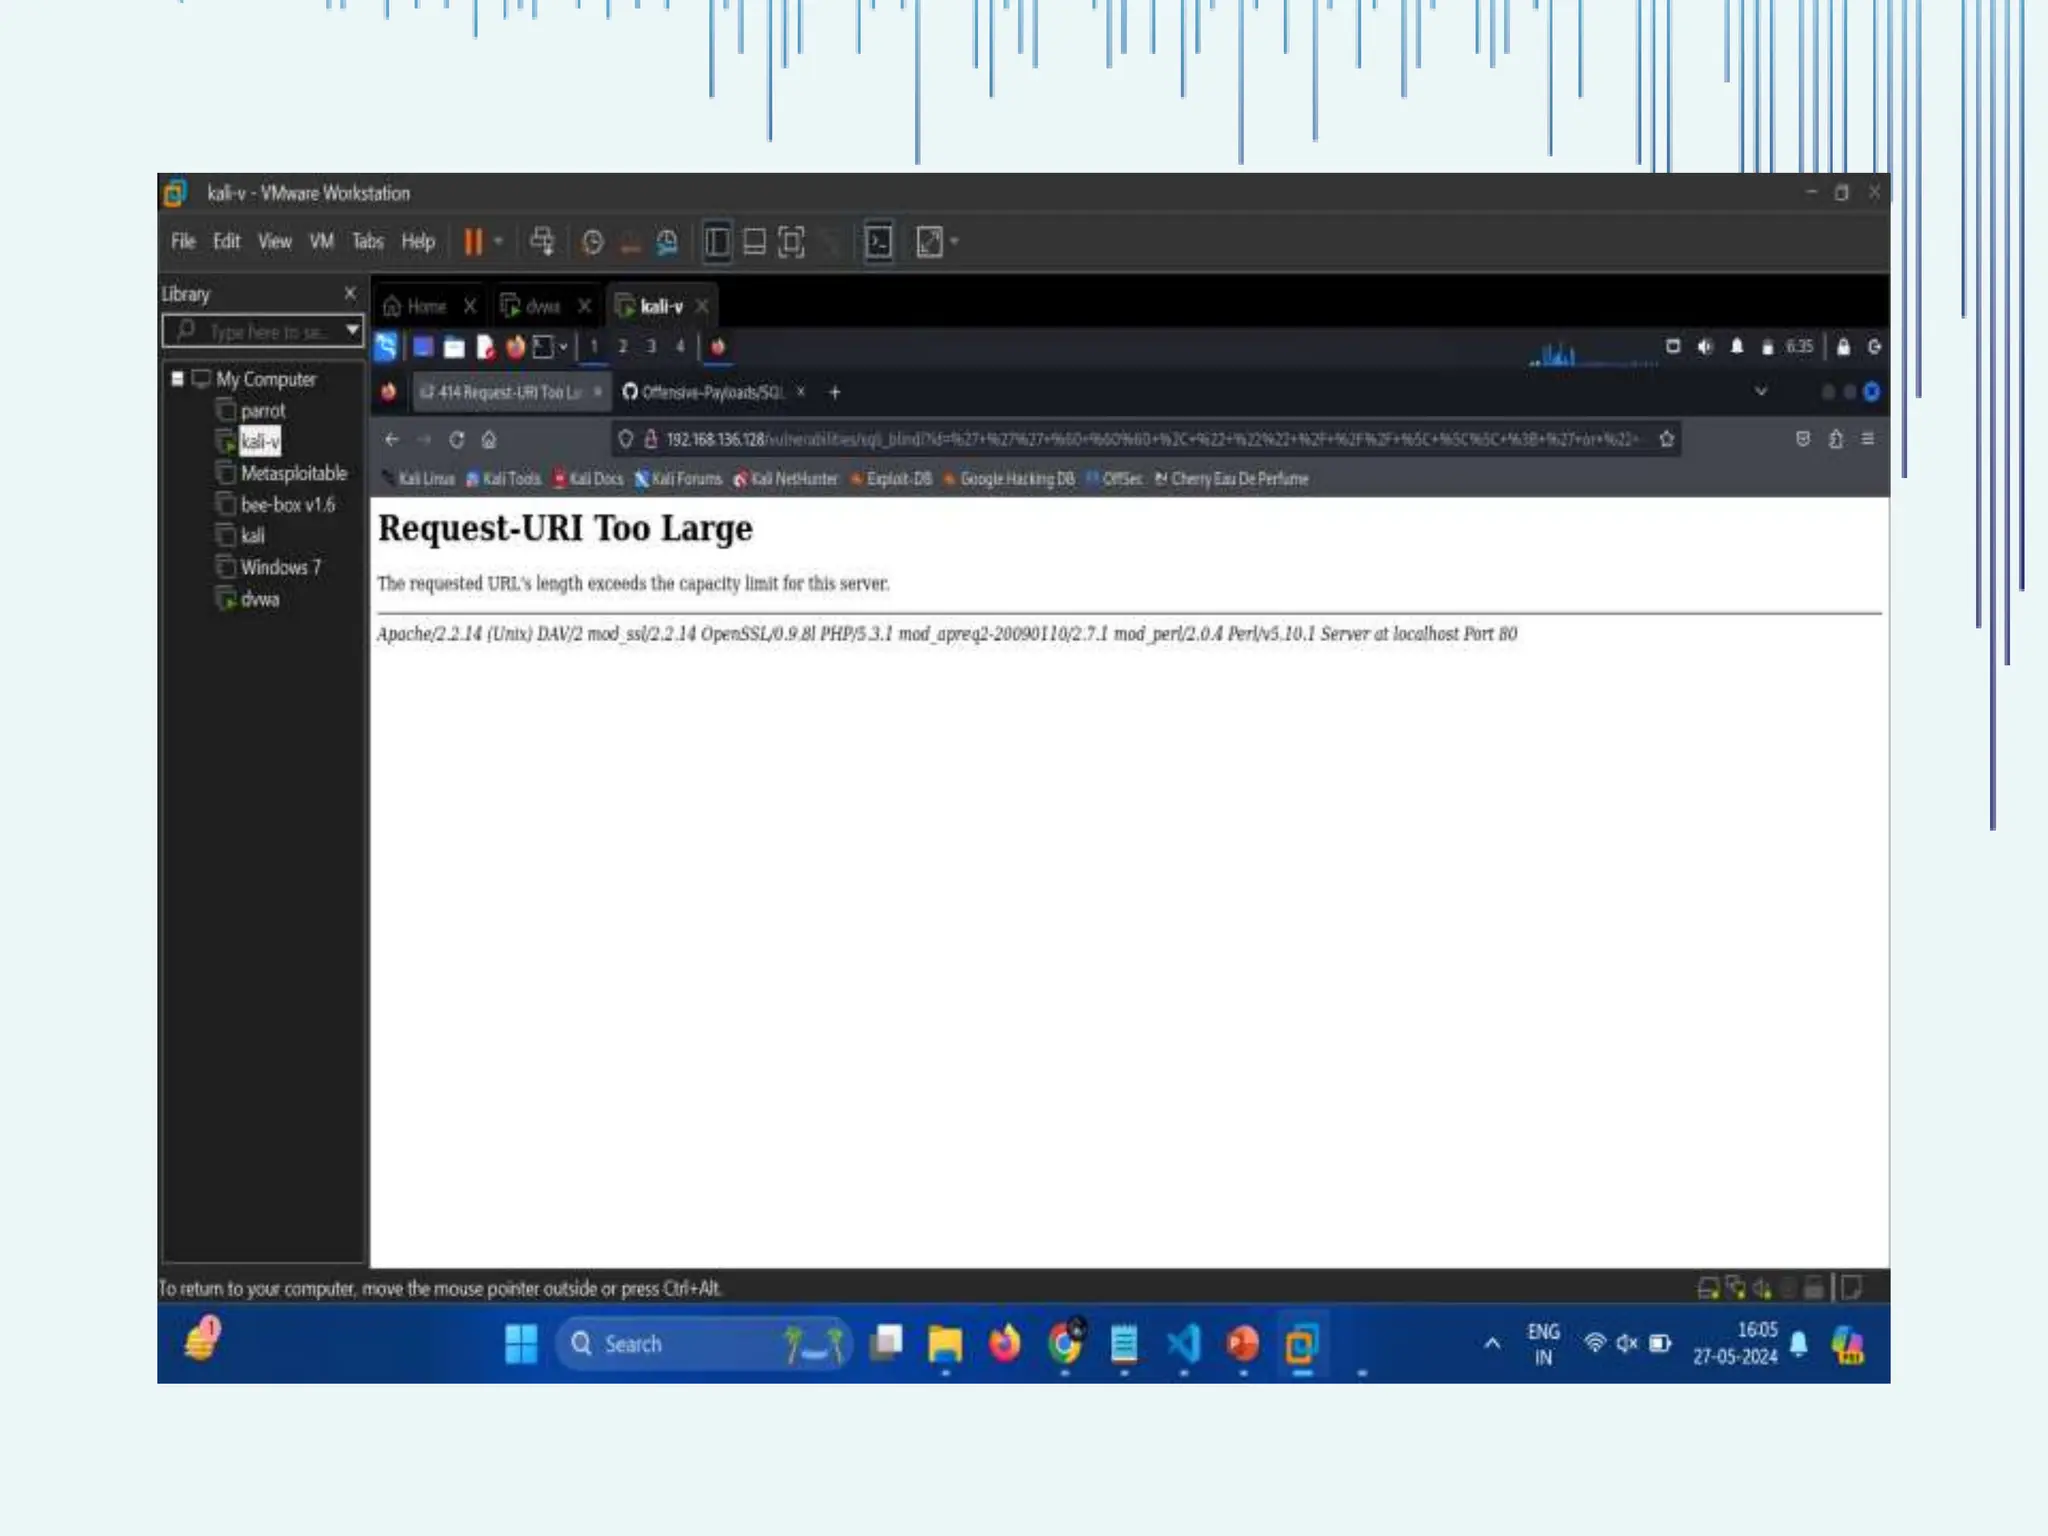The height and width of the screenshot is (1536, 2048).
Task: Open dropdown arrow next to pause button
Action: (x=498, y=242)
